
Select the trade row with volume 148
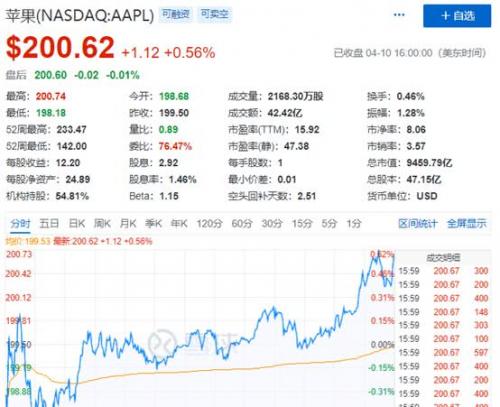pos(443,312)
